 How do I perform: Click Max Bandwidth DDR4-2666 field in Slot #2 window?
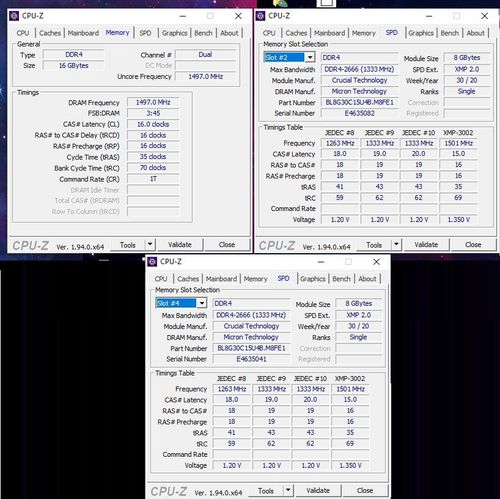point(360,69)
